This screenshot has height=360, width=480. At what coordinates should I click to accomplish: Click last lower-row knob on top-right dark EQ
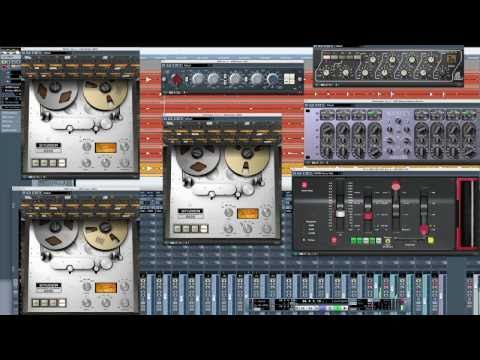[x=423, y=73]
